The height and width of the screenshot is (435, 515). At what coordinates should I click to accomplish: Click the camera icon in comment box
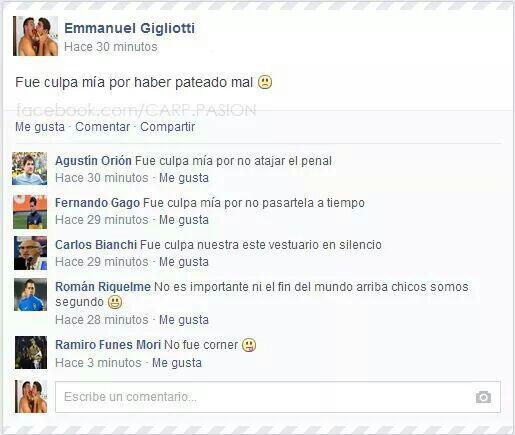coord(483,397)
